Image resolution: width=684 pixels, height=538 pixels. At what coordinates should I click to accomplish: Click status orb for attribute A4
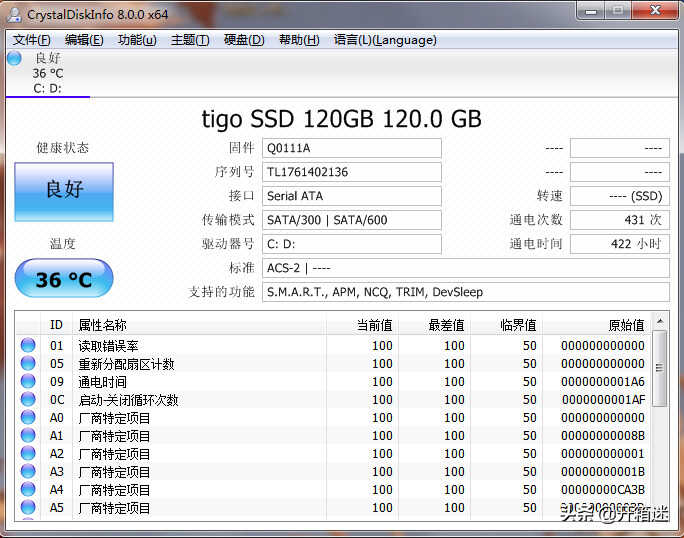pyautogui.click(x=28, y=489)
